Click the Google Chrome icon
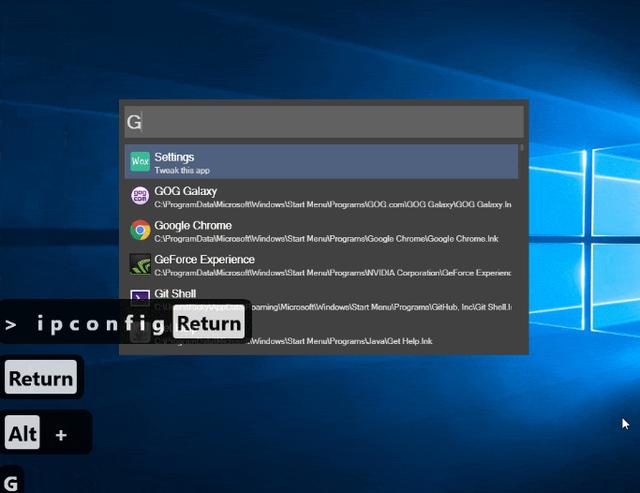This screenshot has width=640, height=493. coord(140,230)
